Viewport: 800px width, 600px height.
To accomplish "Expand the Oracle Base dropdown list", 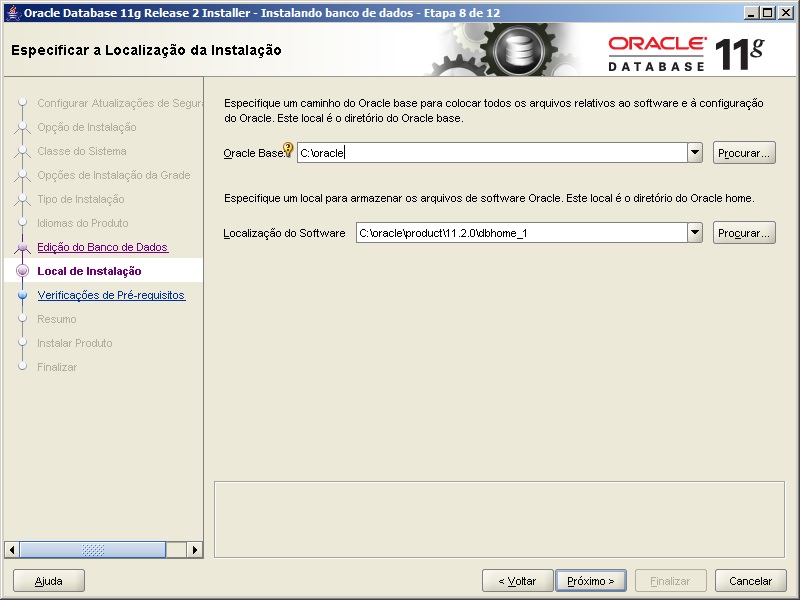I will click(694, 152).
